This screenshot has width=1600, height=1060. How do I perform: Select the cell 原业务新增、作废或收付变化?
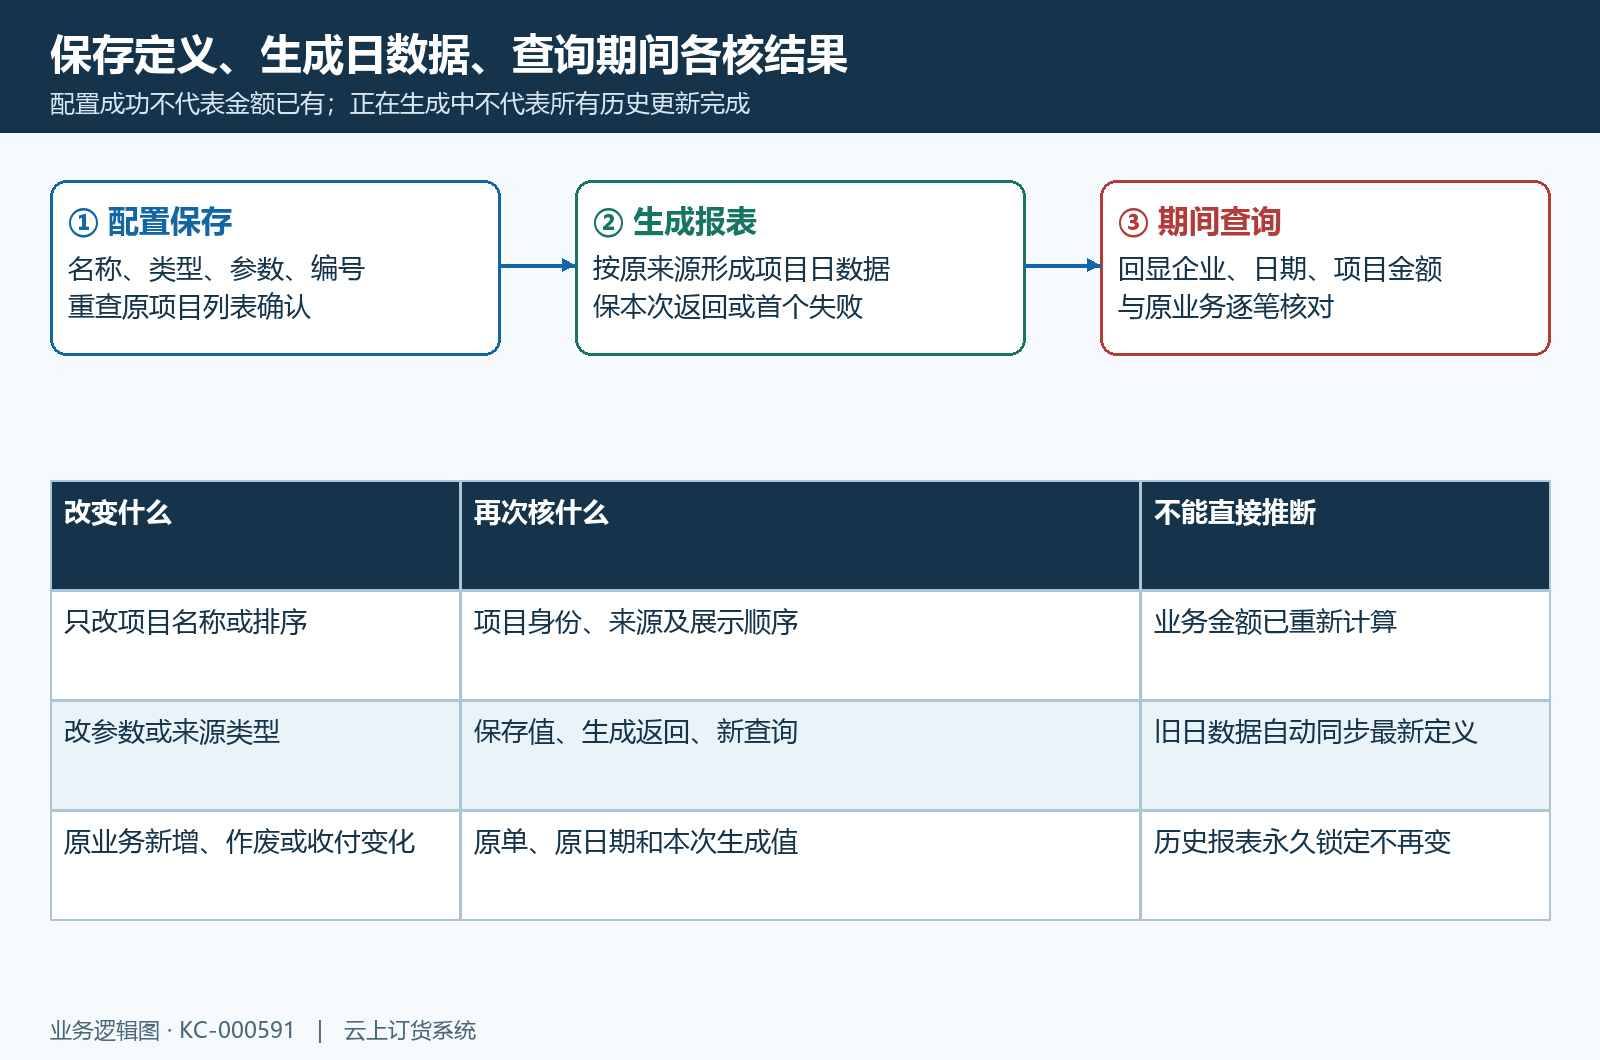tap(255, 865)
